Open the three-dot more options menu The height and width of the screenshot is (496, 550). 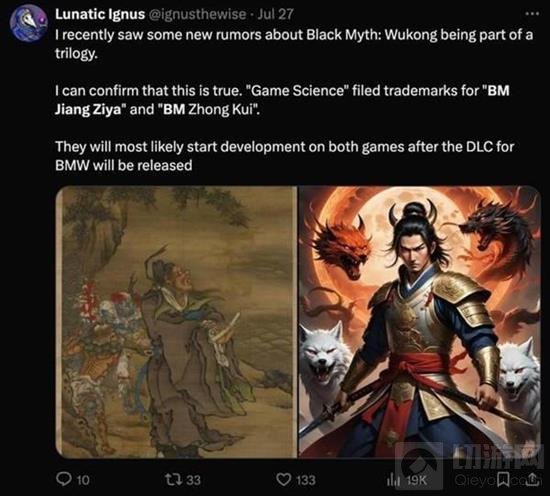point(532,14)
